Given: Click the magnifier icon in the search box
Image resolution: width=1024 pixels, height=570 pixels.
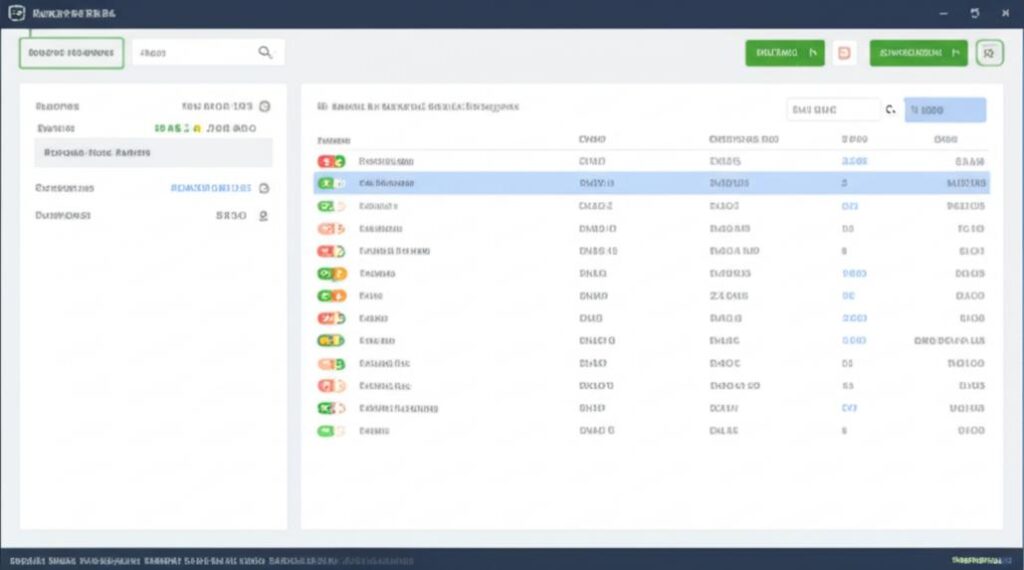Looking at the screenshot, I should coord(264,52).
